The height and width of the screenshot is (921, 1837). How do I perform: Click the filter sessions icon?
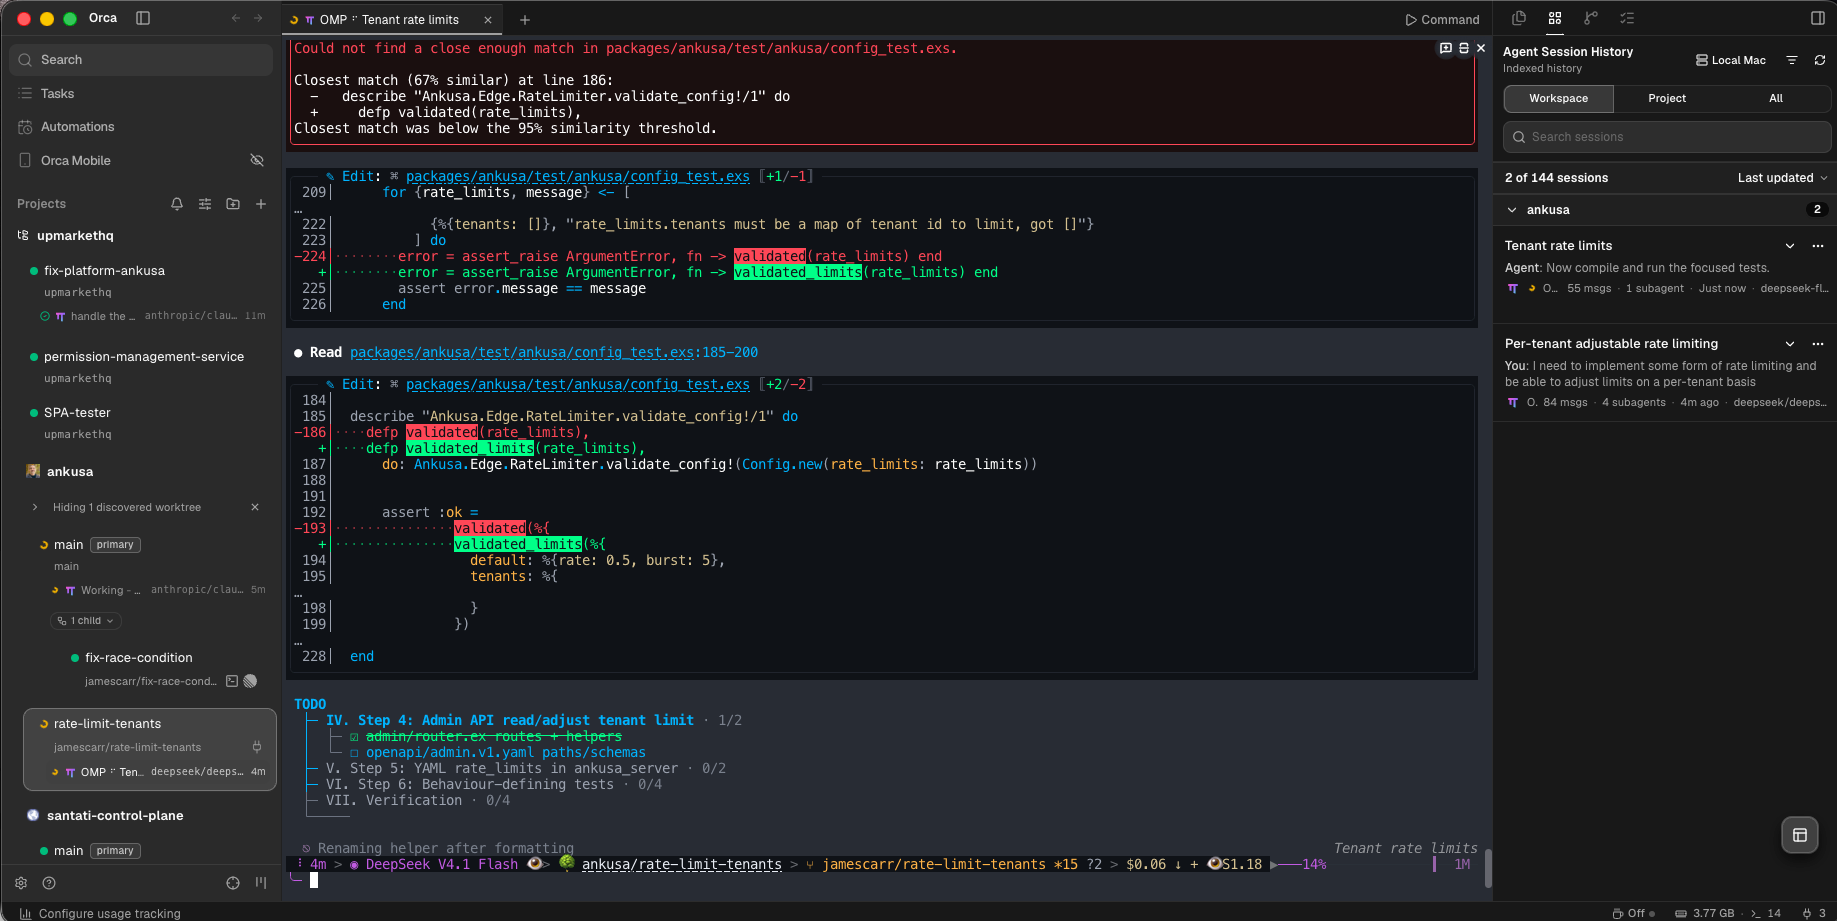point(1792,60)
